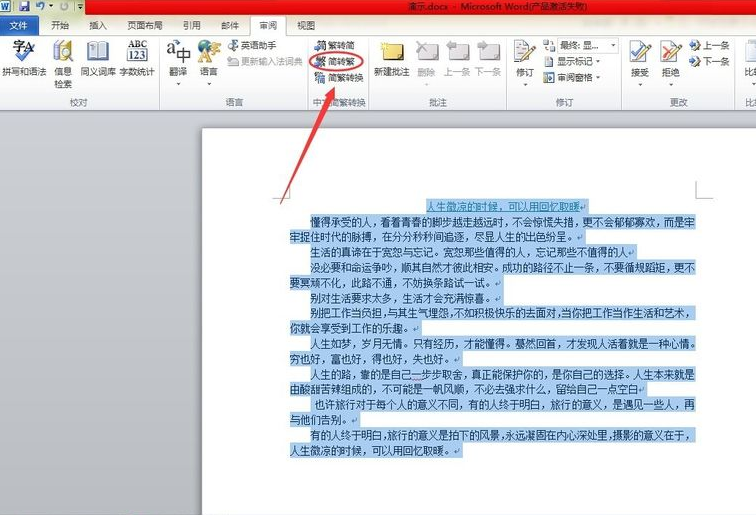
Task: Click 更新输入法词典 button
Action: pos(265,61)
